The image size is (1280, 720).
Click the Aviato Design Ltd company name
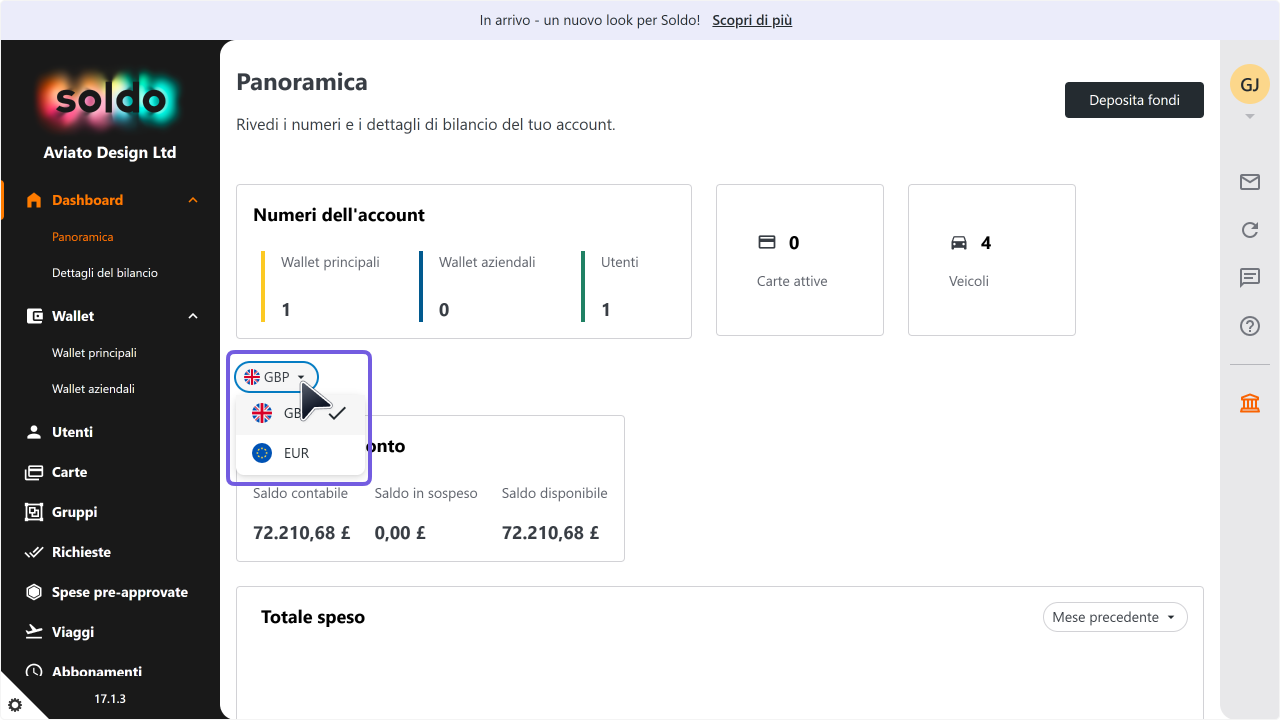pyautogui.click(x=110, y=153)
